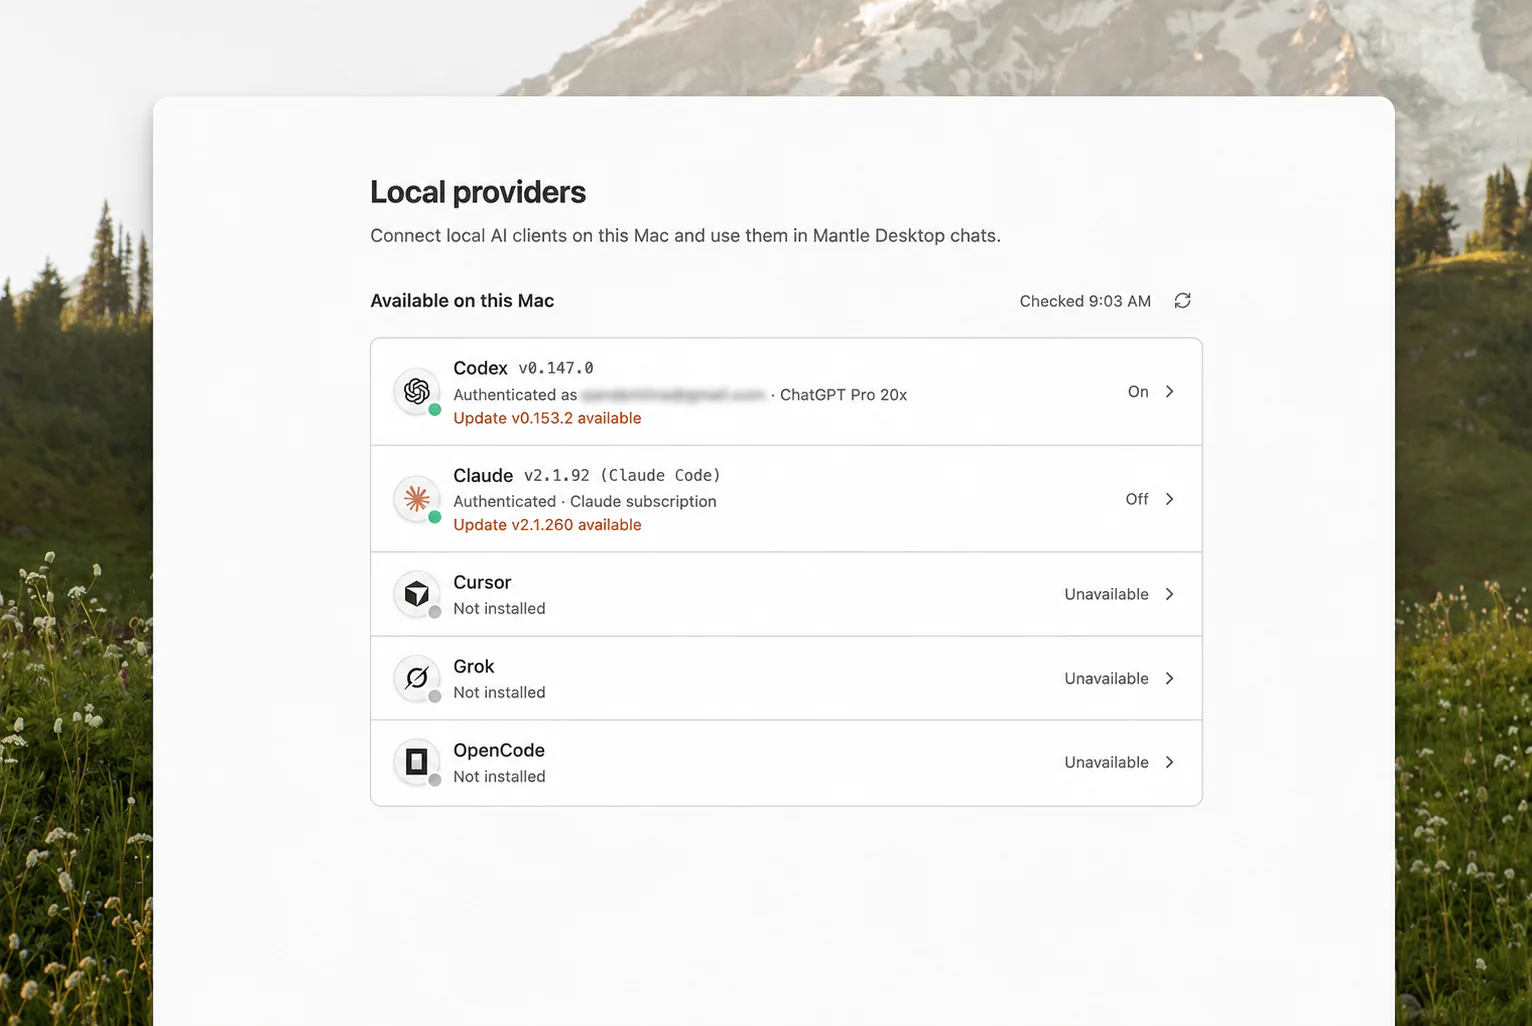
Task: Toggle the Codex On status
Action: [x=1138, y=392]
